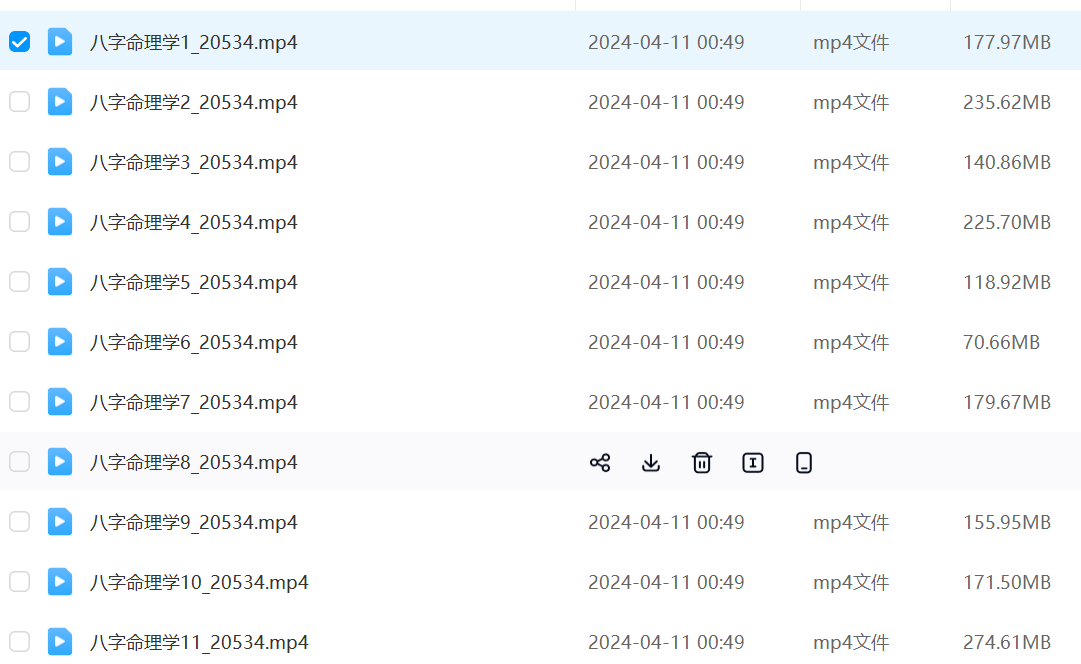The width and height of the screenshot is (1081, 664).
Task: Click the mp4文件 type cell of 八字命理学11
Action: (x=851, y=642)
